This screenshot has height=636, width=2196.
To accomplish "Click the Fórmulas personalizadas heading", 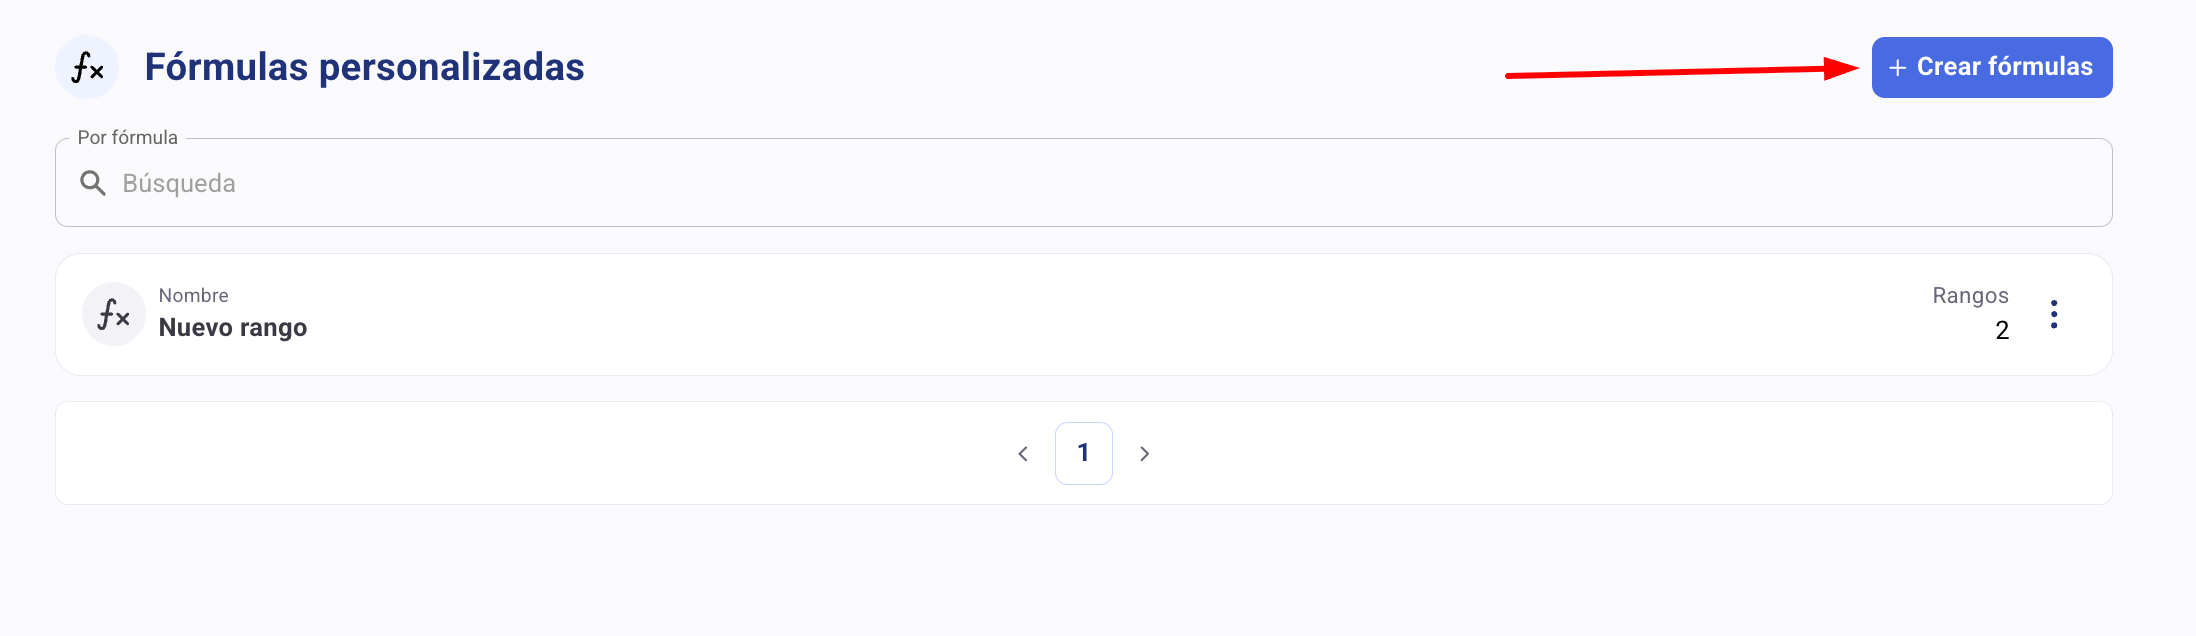I will 364,67.
